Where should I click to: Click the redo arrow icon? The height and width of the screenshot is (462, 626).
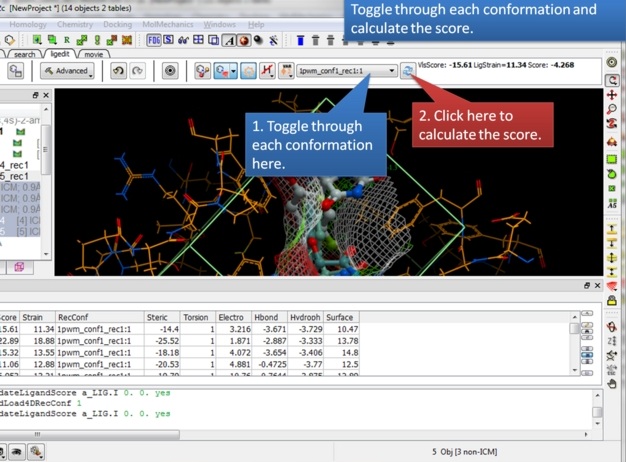pyautogui.click(x=137, y=71)
